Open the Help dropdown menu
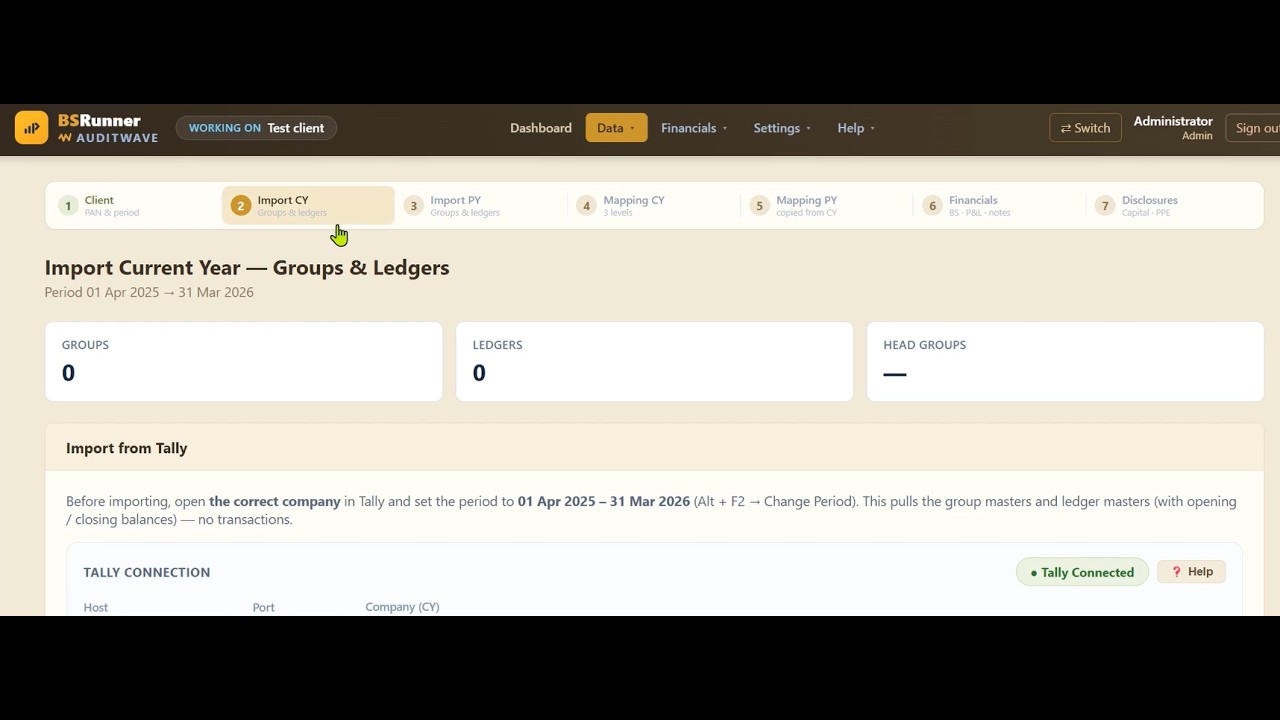Viewport: 1280px width, 720px height. tap(856, 128)
